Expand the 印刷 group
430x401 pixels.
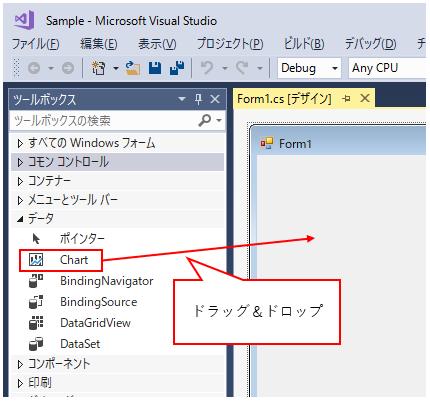click(20, 383)
